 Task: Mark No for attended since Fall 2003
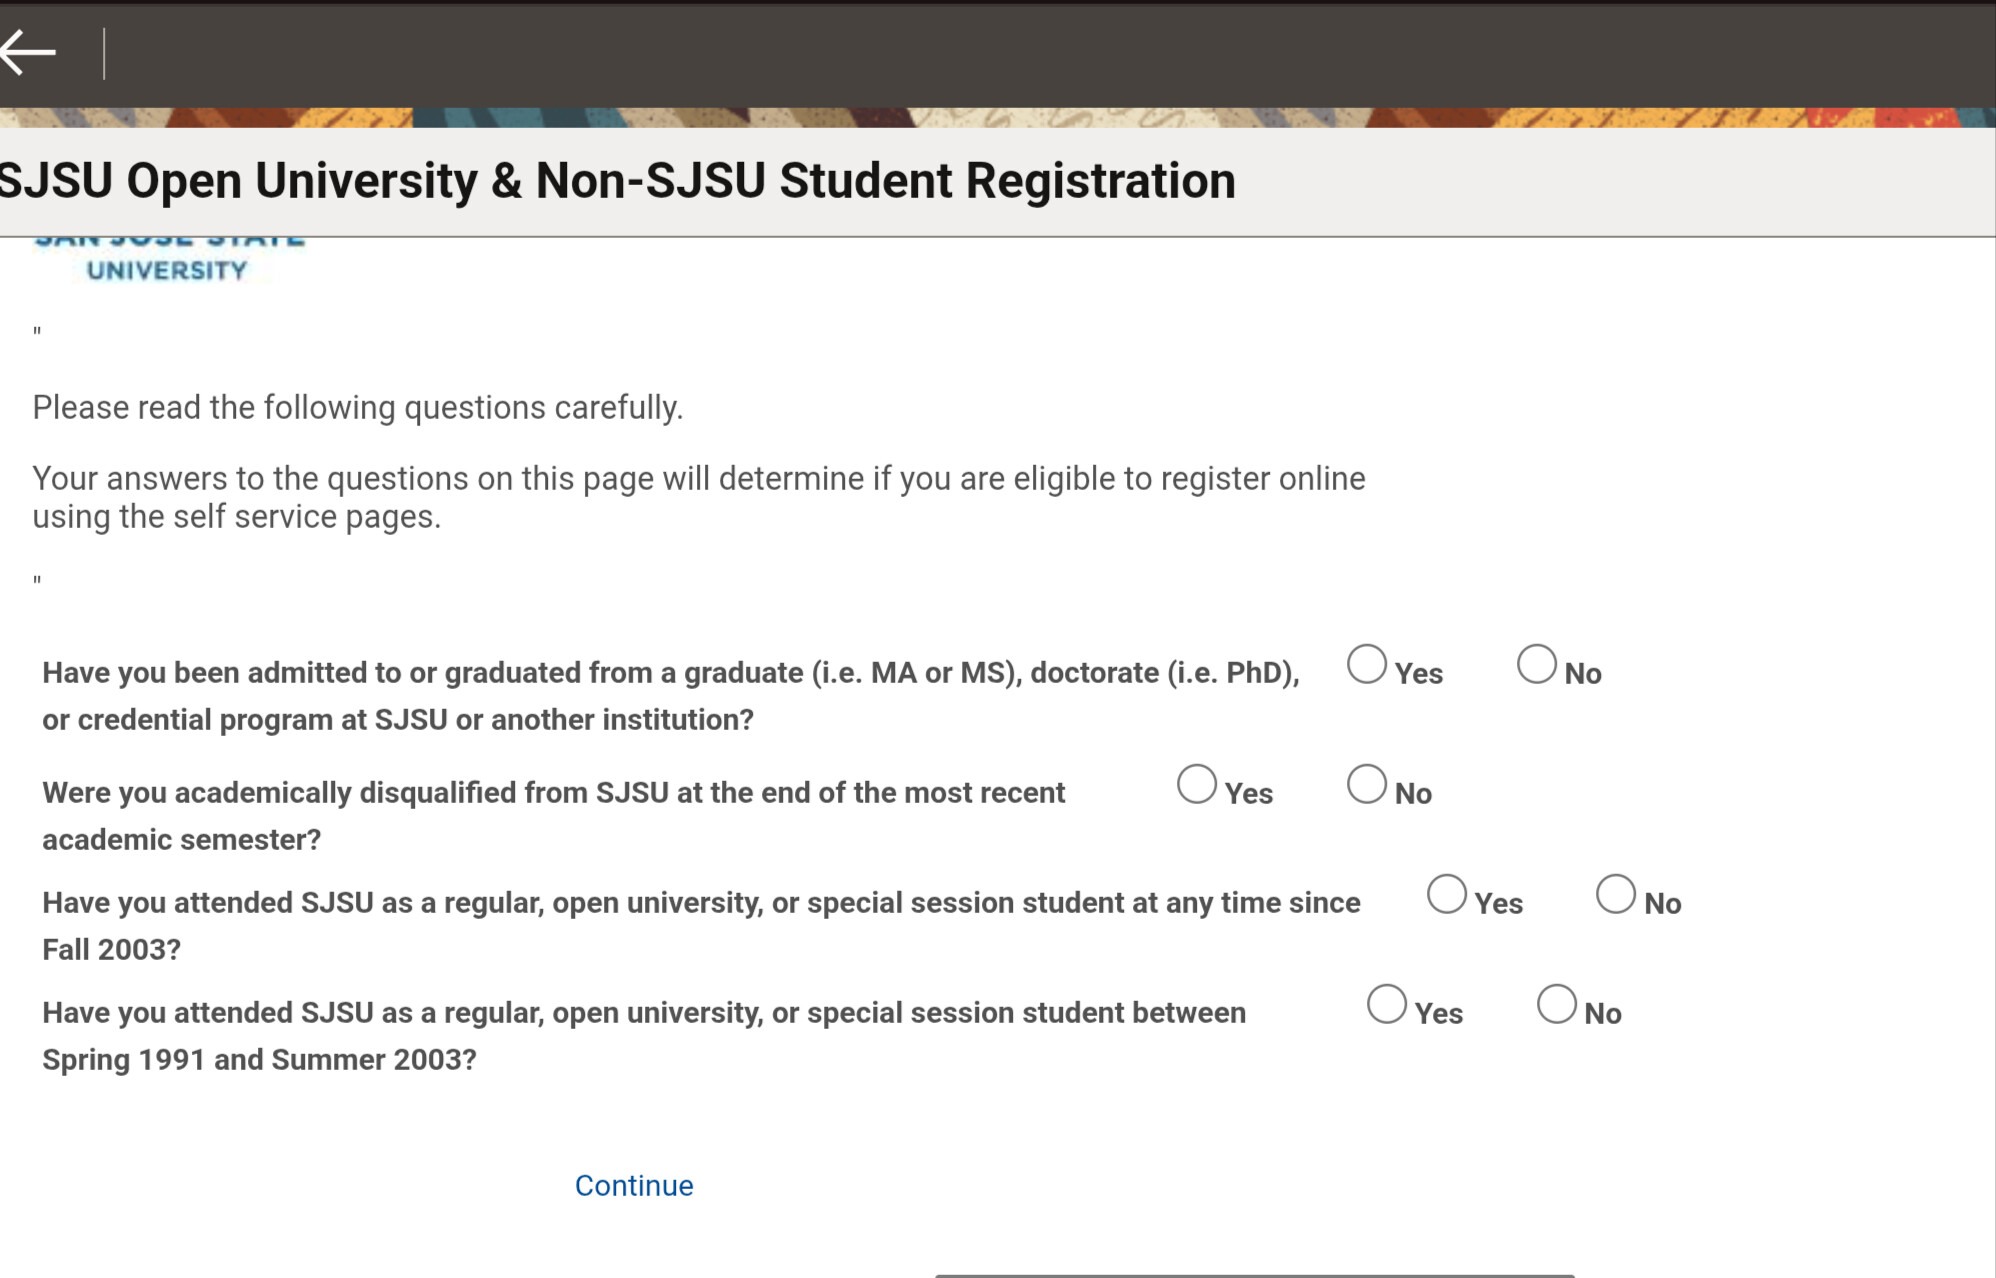click(1615, 895)
